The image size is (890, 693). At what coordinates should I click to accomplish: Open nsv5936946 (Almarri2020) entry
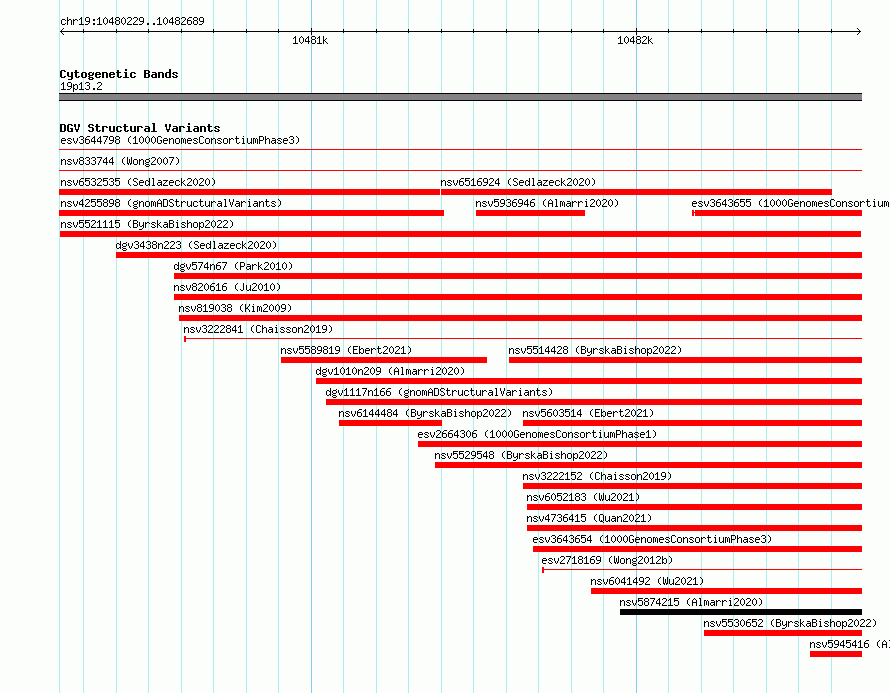pos(547,203)
